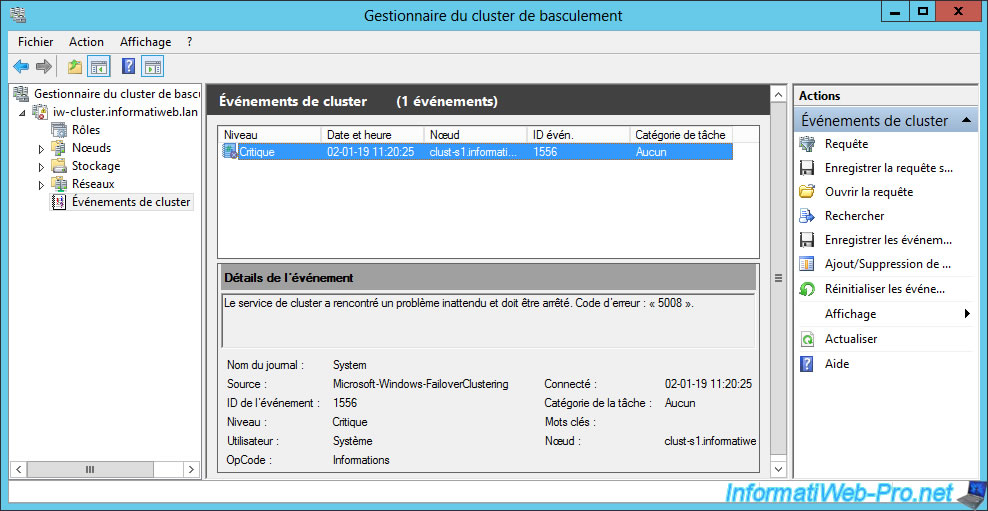Select Rôles in the cluster tree
The height and width of the screenshot is (511, 988).
[x=86, y=130]
